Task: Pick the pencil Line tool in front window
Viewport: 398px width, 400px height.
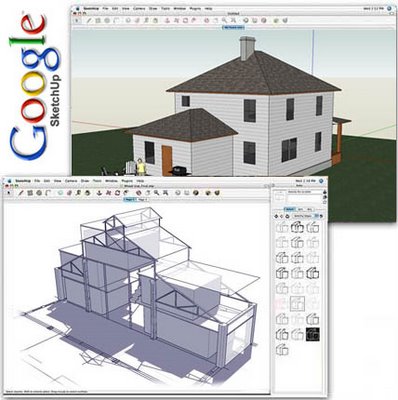Action: 21,193
